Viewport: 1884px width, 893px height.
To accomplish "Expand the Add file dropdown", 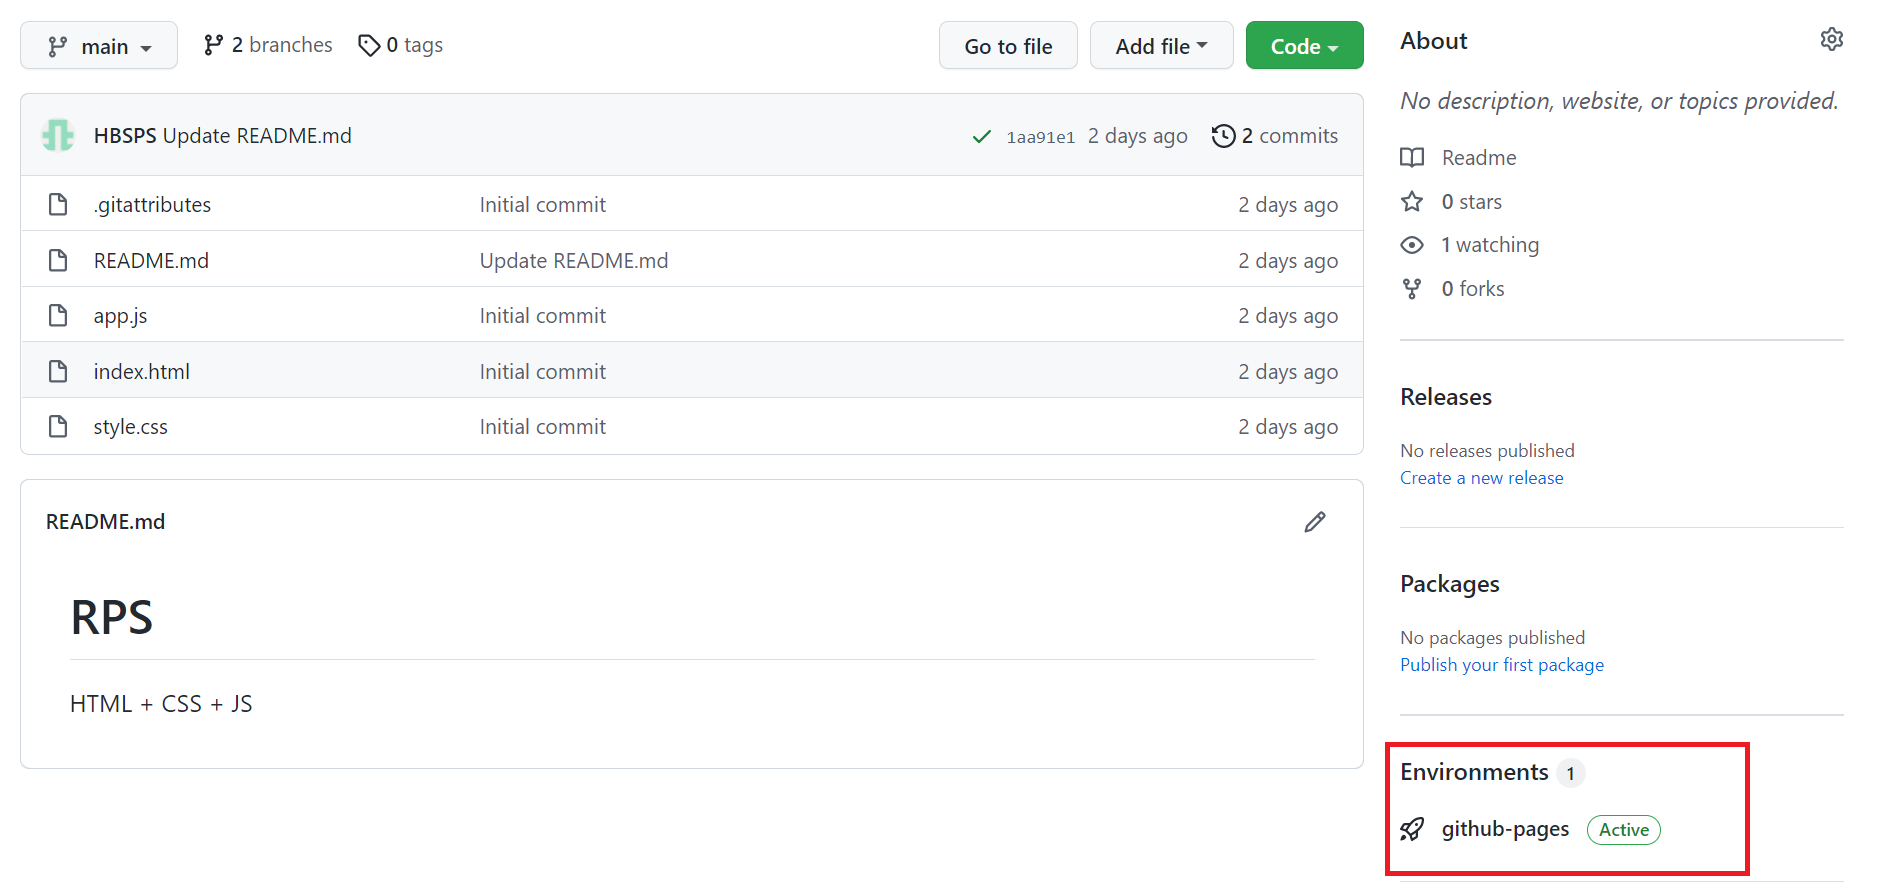I will (x=1161, y=46).
